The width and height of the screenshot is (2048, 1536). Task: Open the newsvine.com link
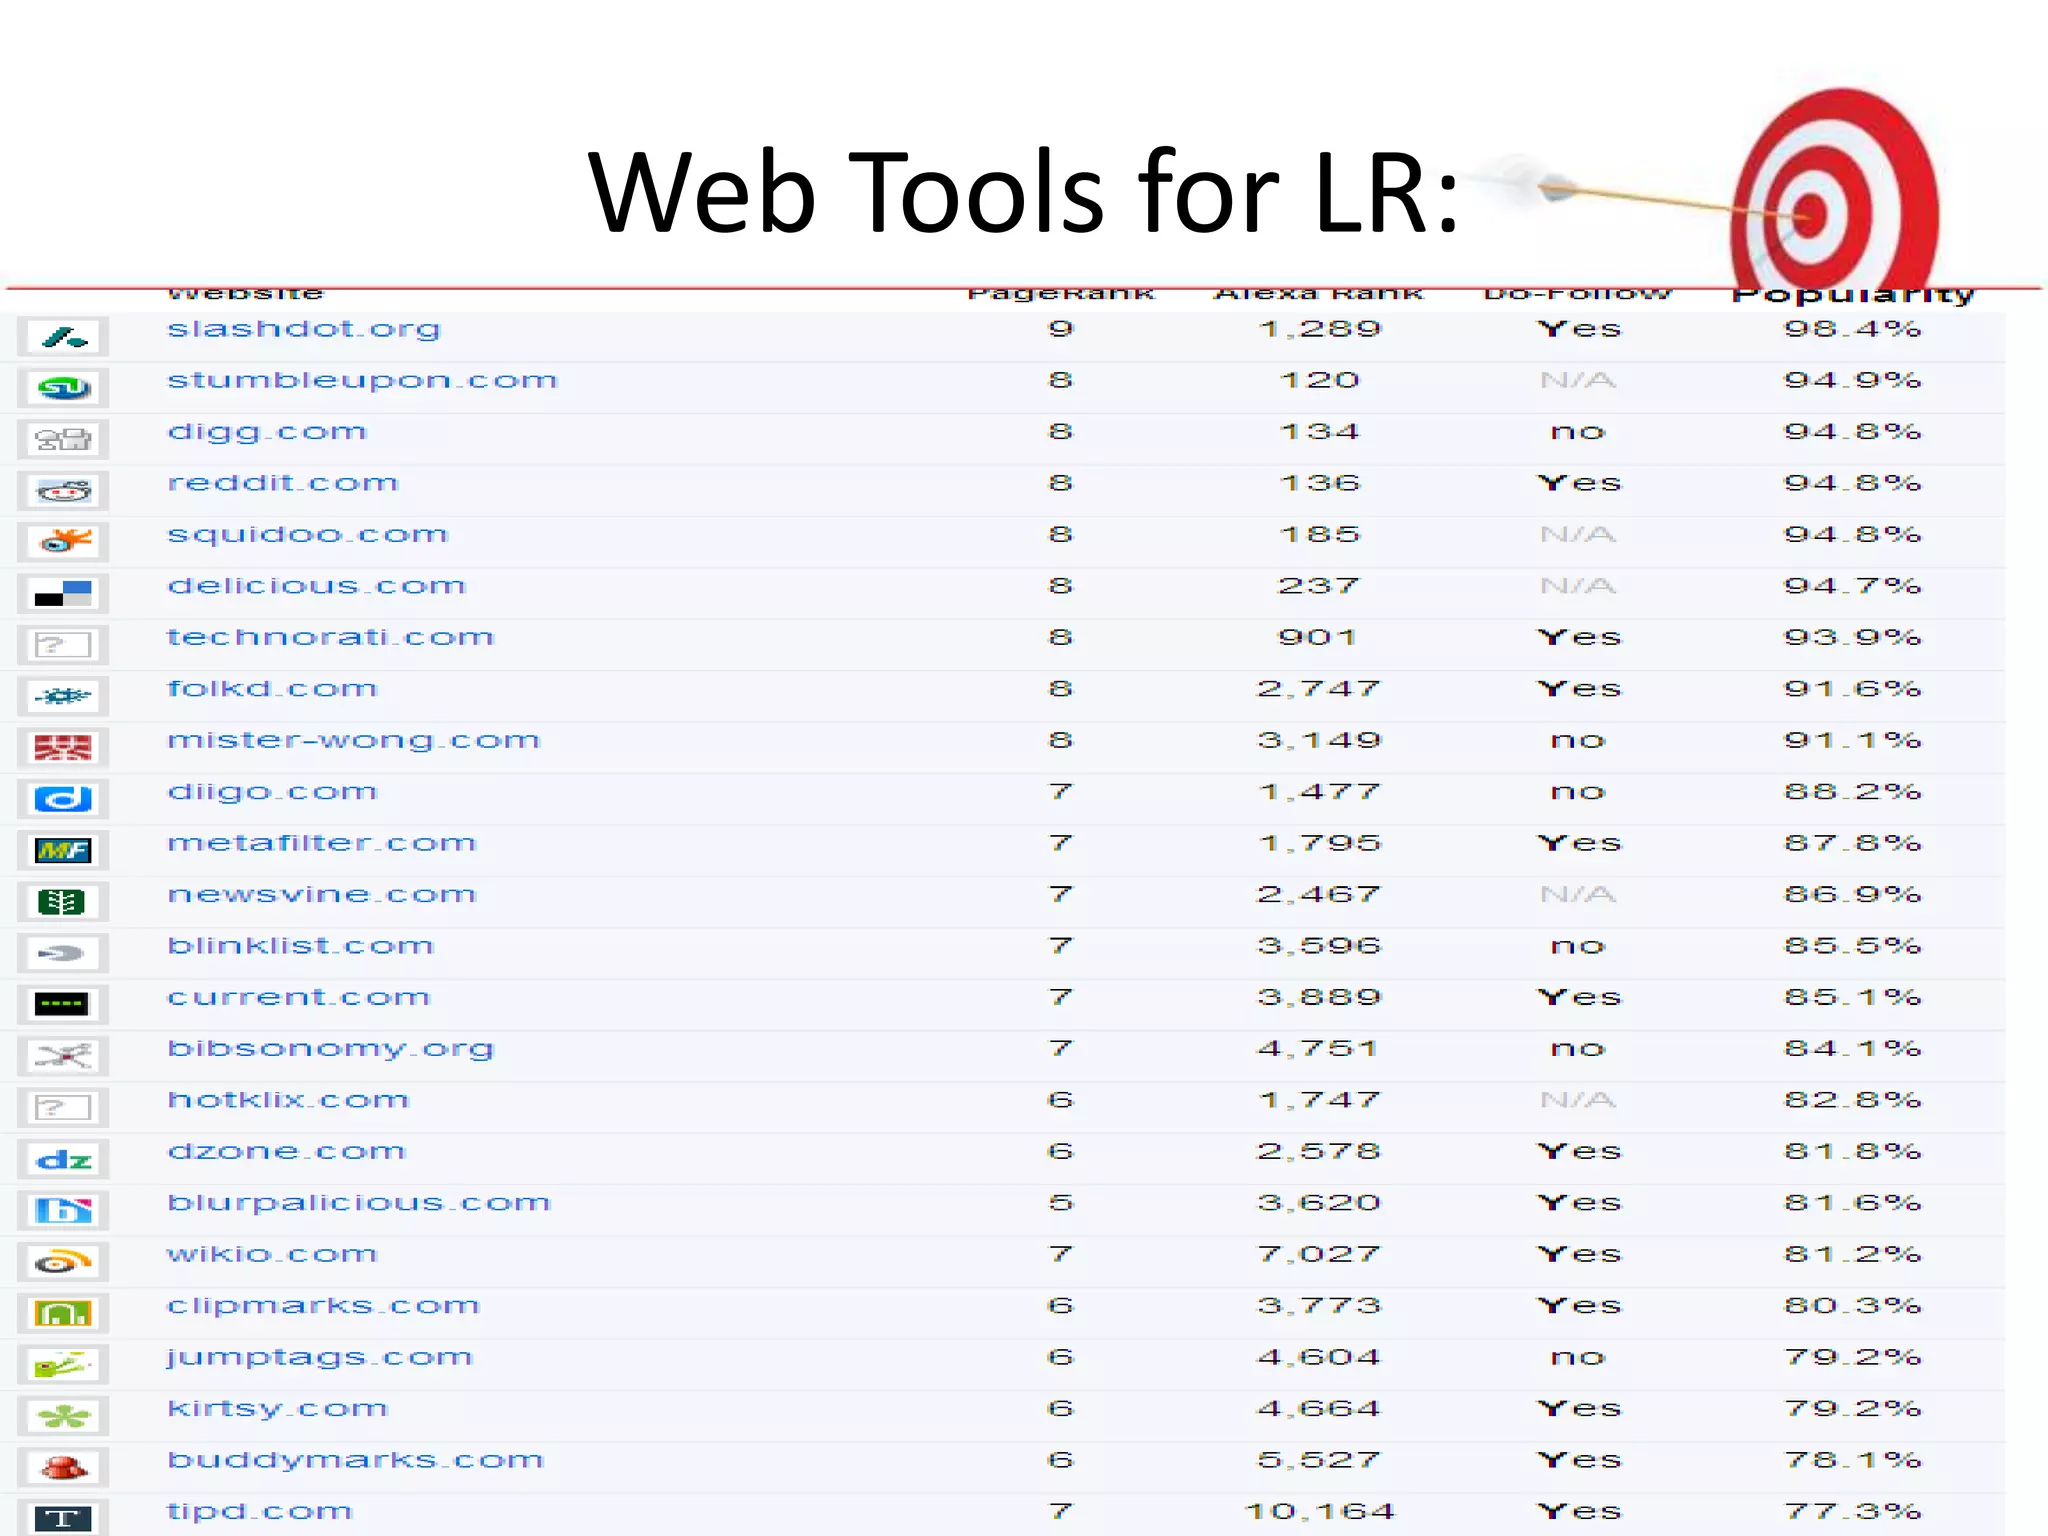(321, 894)
